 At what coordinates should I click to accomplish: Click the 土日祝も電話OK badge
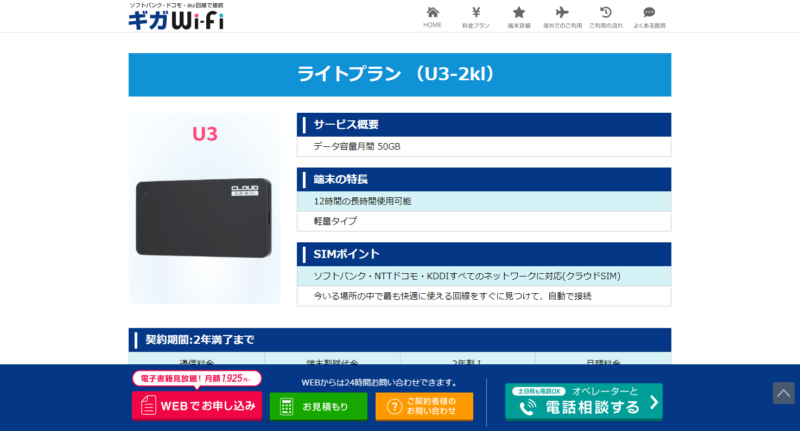[538, 391]
